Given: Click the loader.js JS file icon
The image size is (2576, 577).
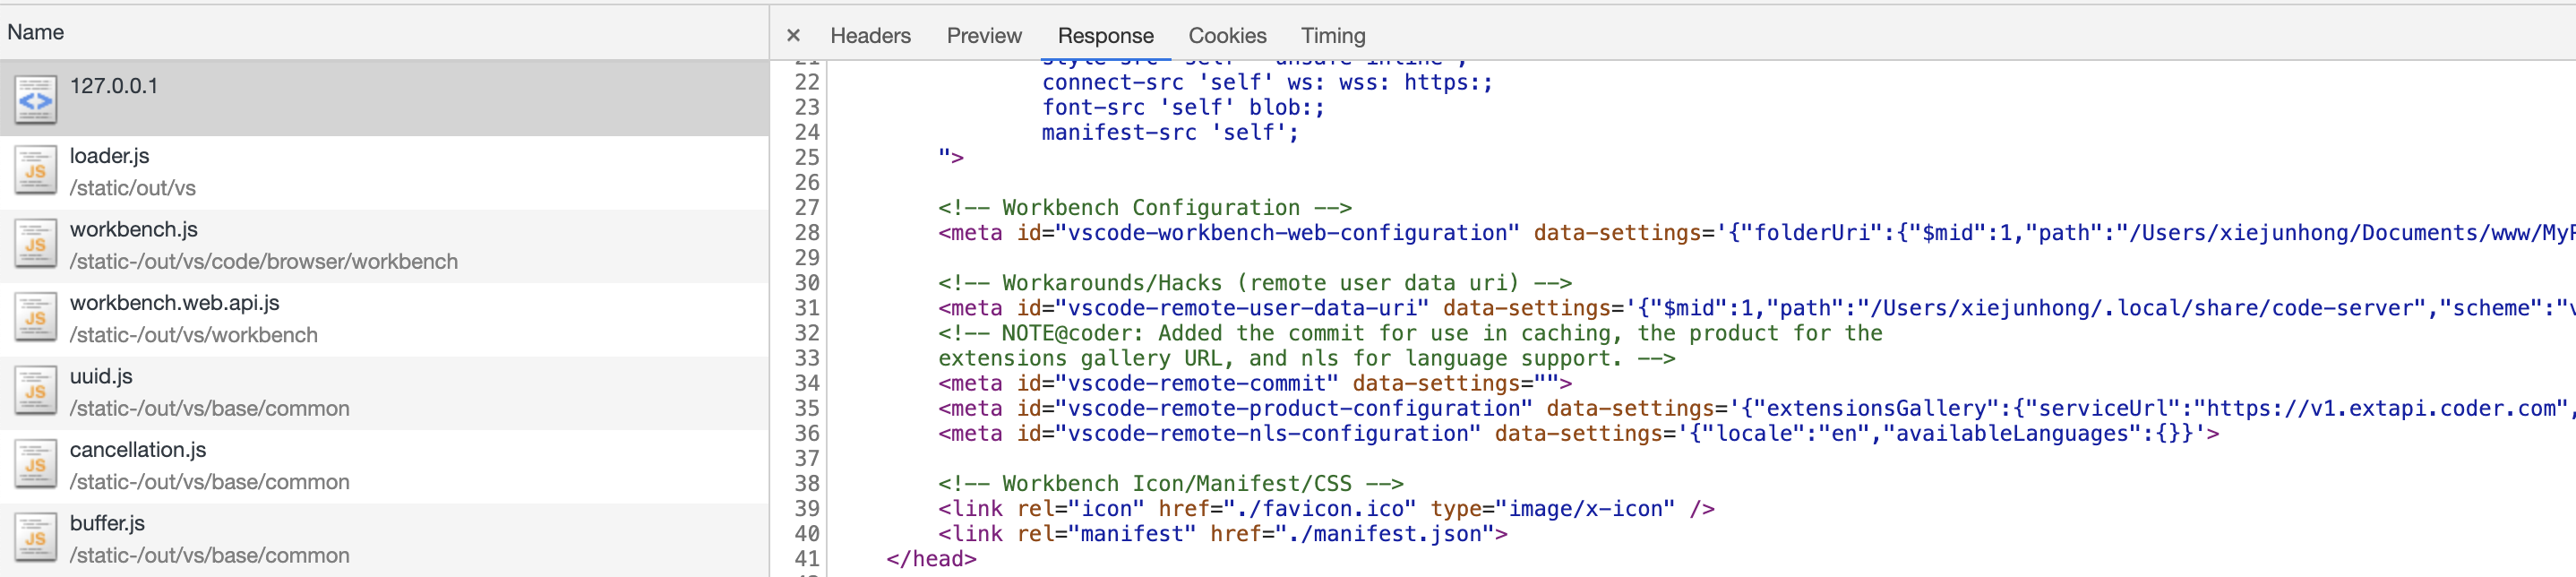Looking at the screenshot, I should [x=35, y=171].
